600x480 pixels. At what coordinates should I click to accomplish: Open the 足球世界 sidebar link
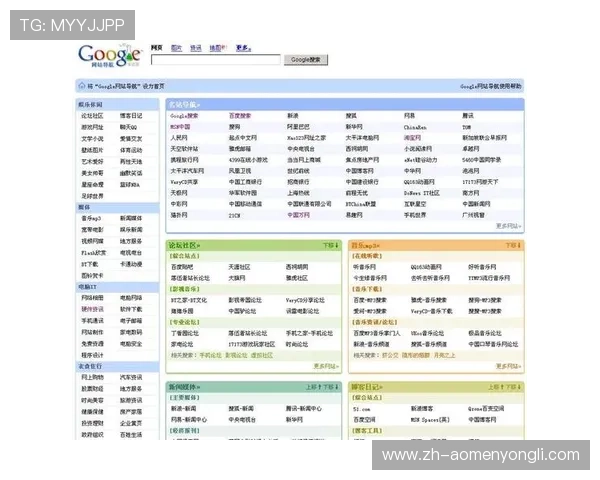[x=92, y=196]
